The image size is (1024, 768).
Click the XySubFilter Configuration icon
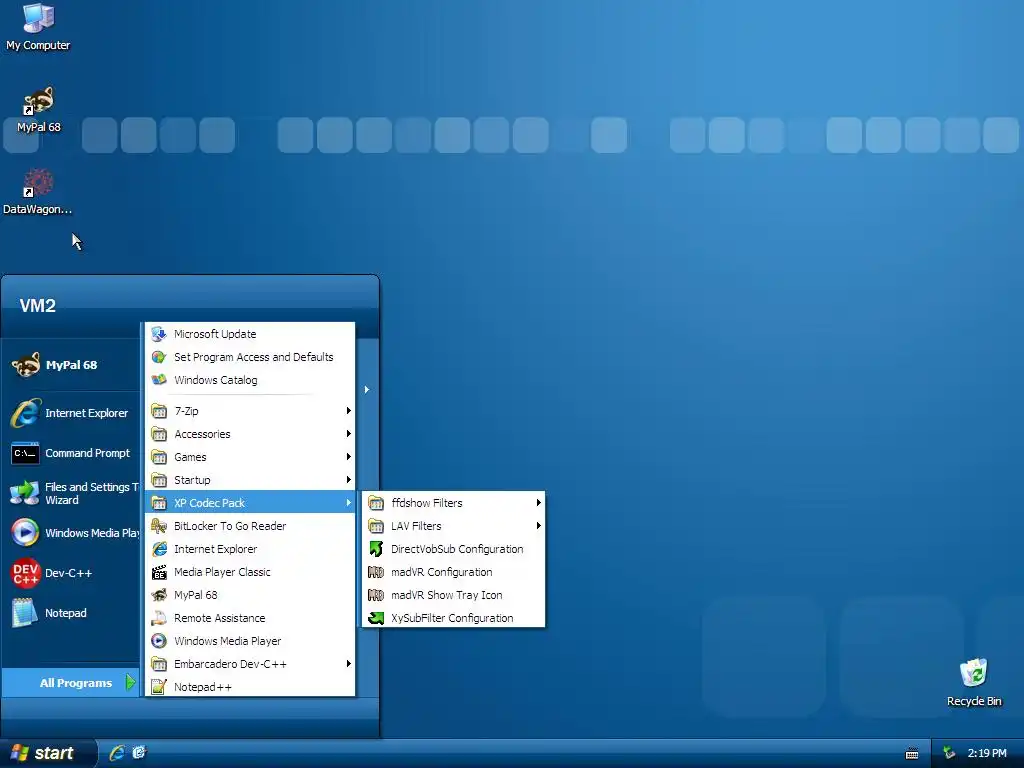click(376, 618)
